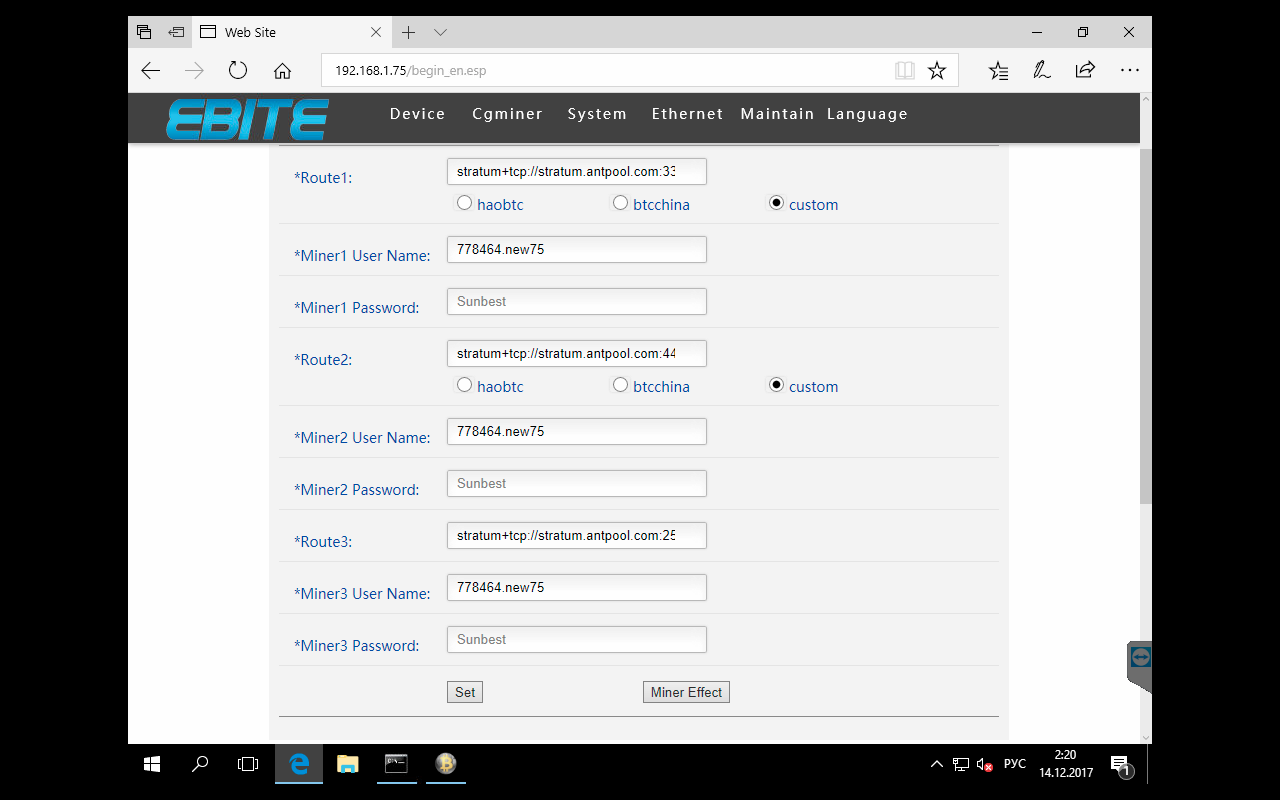1280x800 pixels.
Task: Click the Miner1 User Name field
Action: pyautogui.click(x=577, y=249)
